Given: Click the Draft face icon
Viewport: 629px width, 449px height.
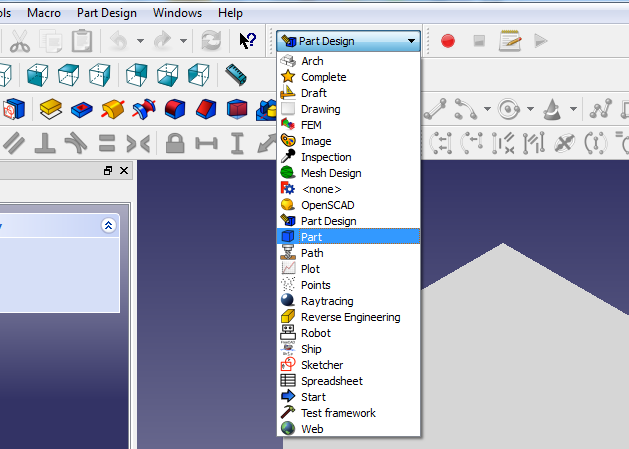Looking at the screenshot, I should point(237,109).
